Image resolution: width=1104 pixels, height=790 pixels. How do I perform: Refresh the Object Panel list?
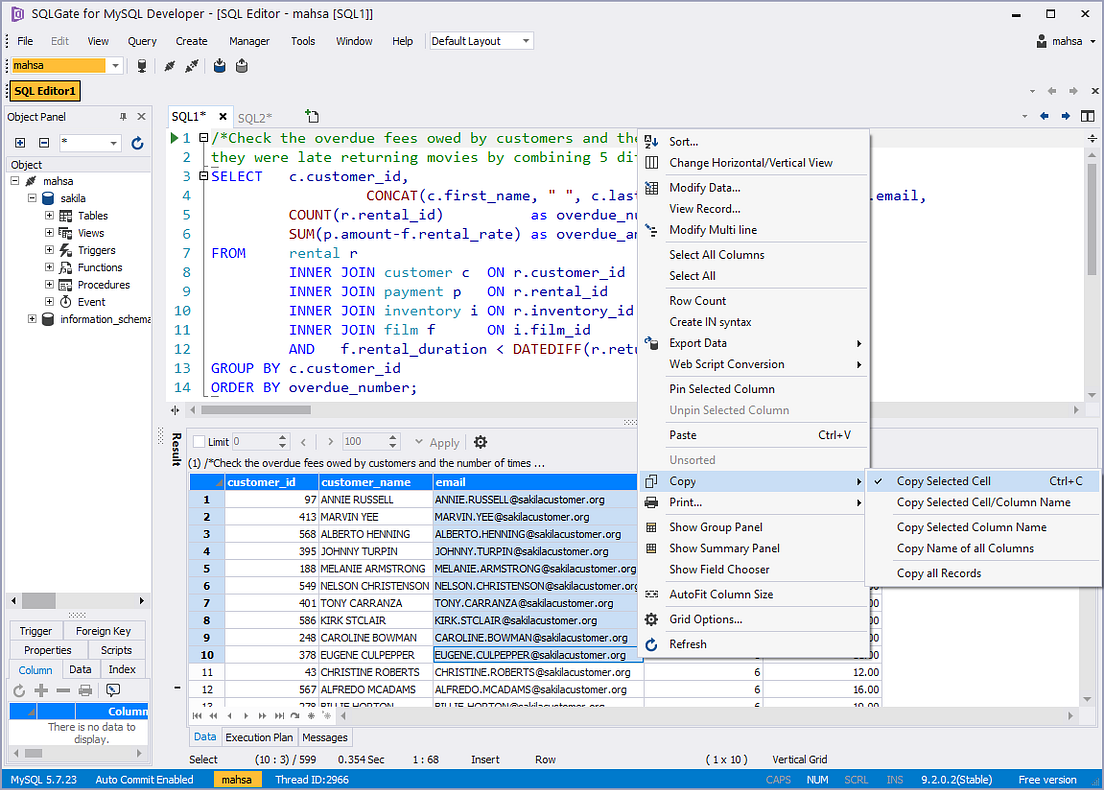137,143
